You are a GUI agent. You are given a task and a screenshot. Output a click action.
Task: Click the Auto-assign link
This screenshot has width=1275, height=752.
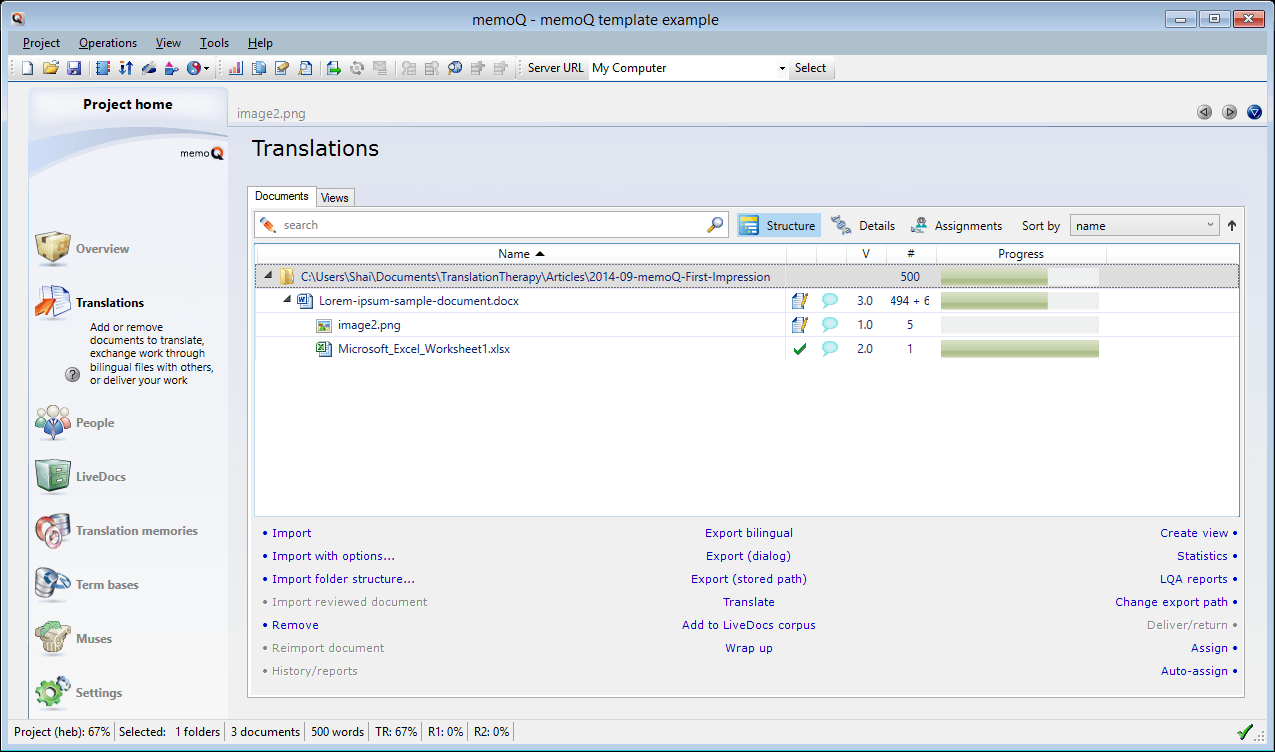1194,671
